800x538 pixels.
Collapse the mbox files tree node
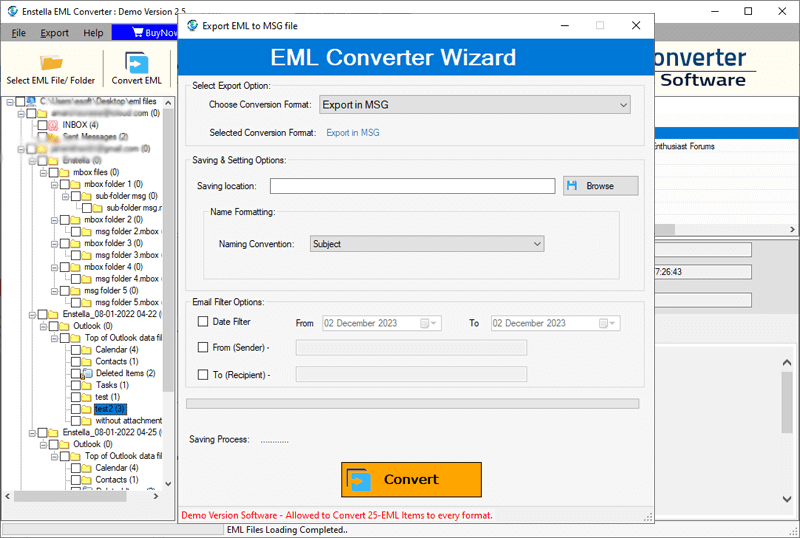[x=43, y=172]
